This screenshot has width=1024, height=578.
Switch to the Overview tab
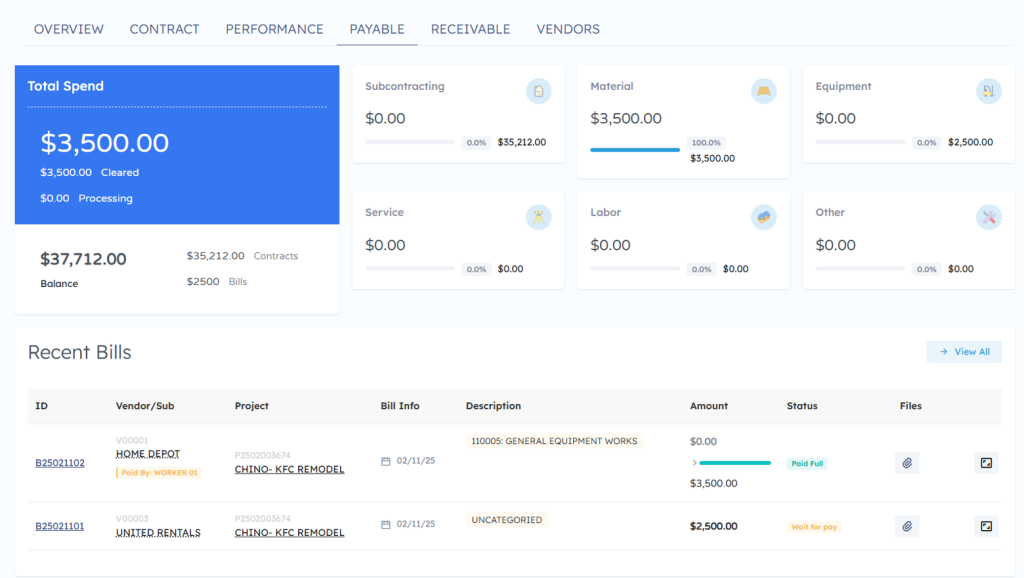coord(69,29)
